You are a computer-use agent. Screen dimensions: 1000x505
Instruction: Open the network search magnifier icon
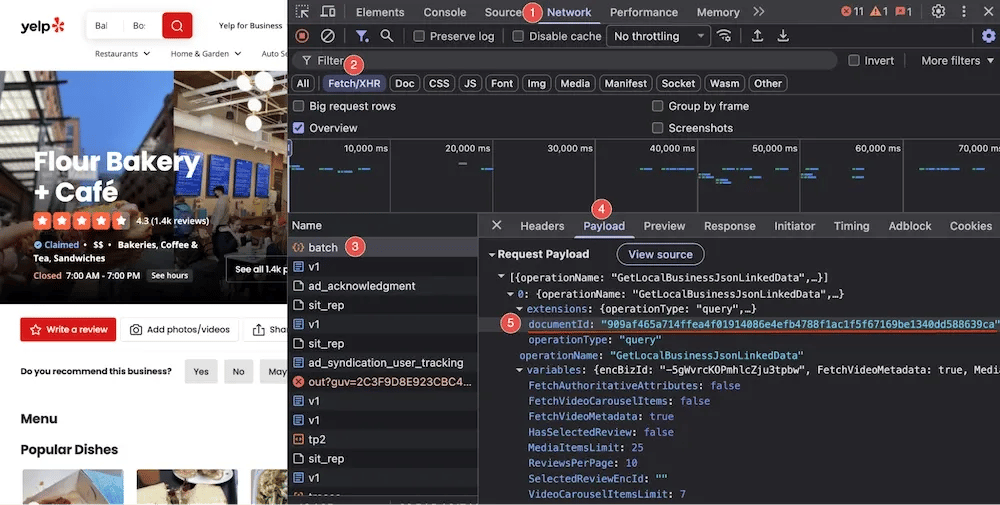click(x=386, y=36)
